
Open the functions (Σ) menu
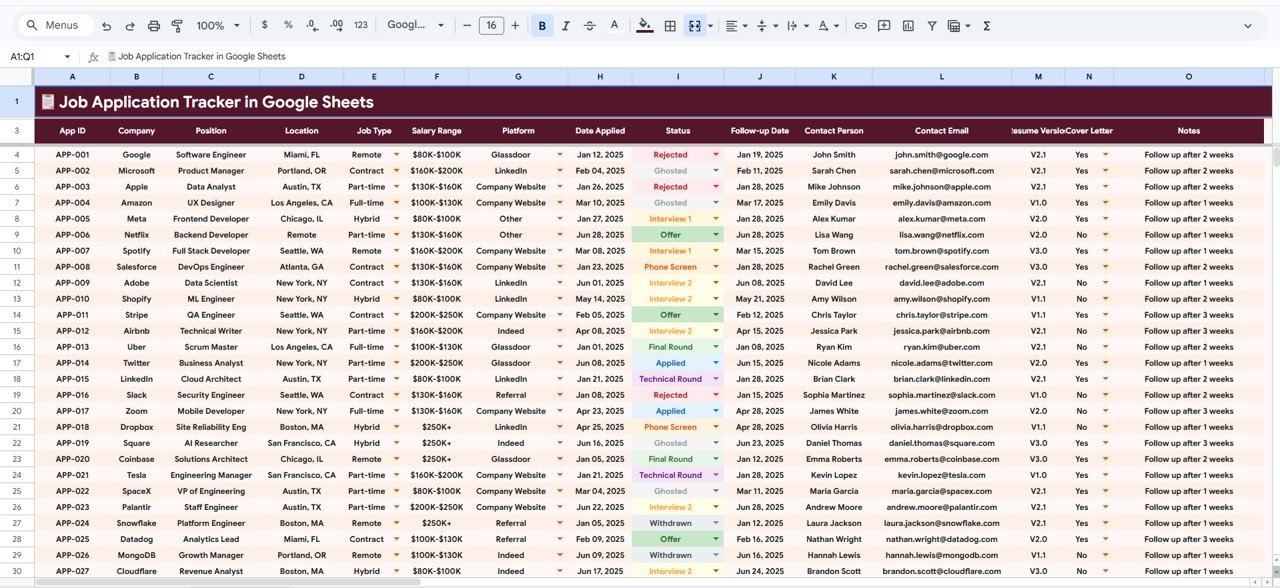(986, 24)
